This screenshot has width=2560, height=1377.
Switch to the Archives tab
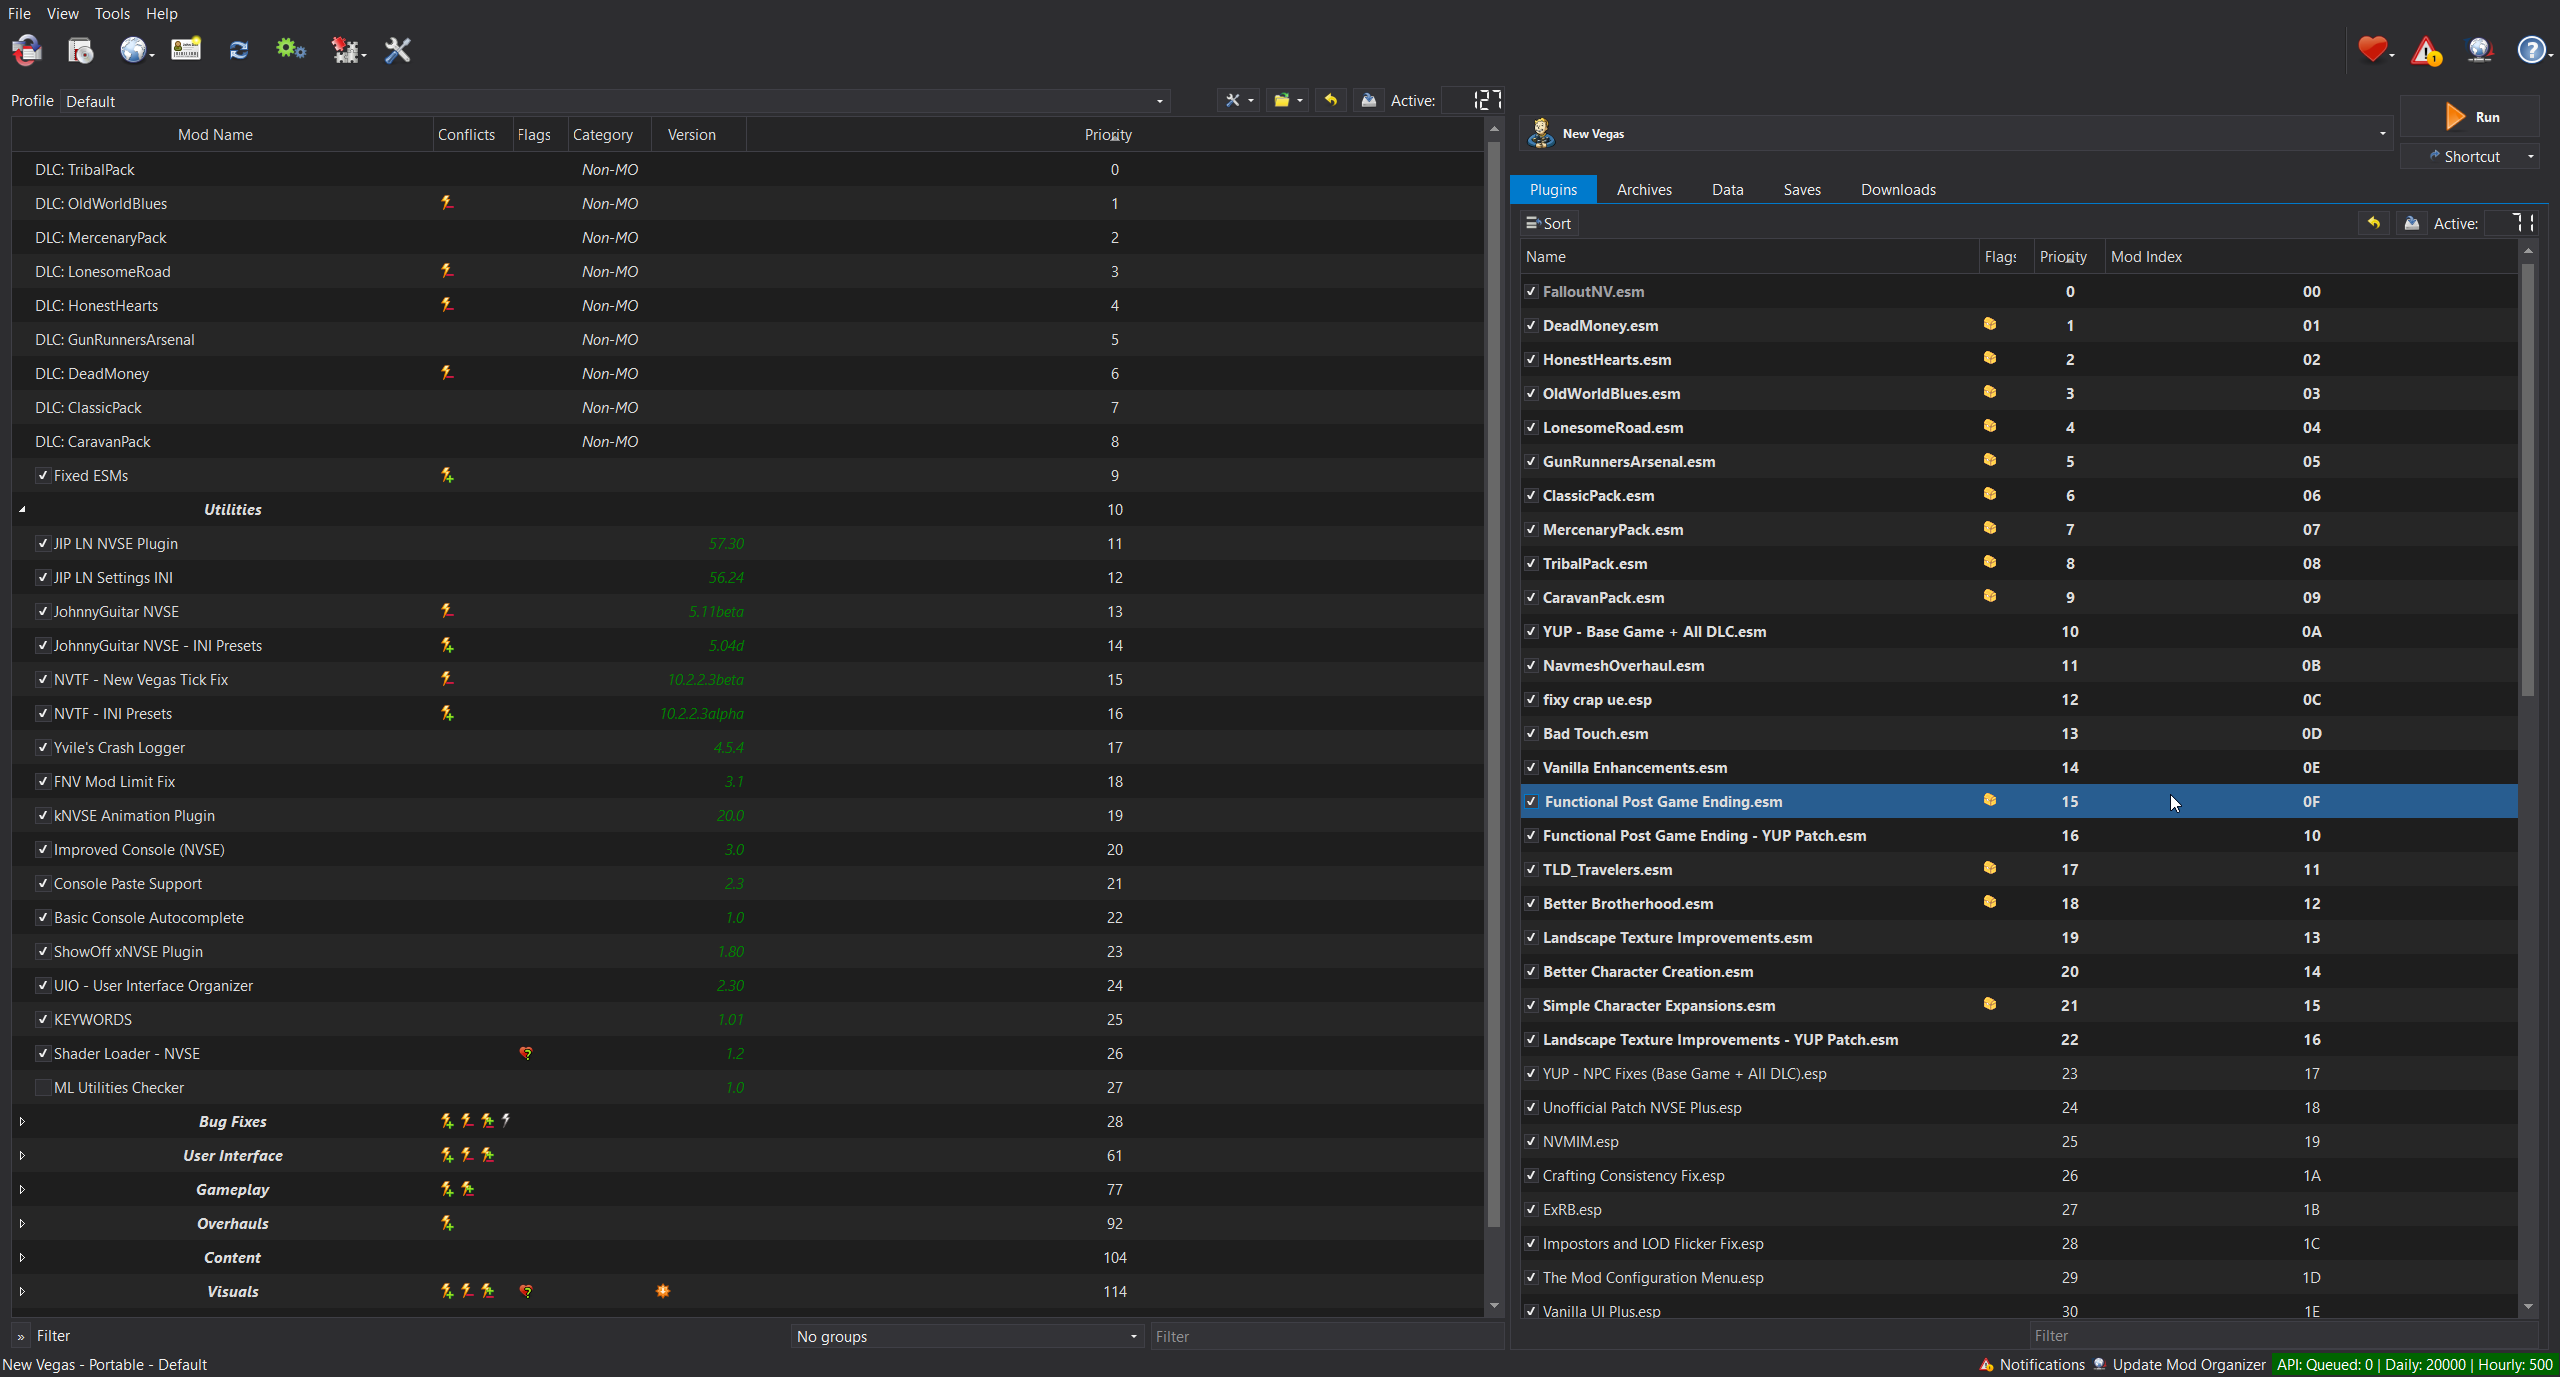[x=1643, y=190]
